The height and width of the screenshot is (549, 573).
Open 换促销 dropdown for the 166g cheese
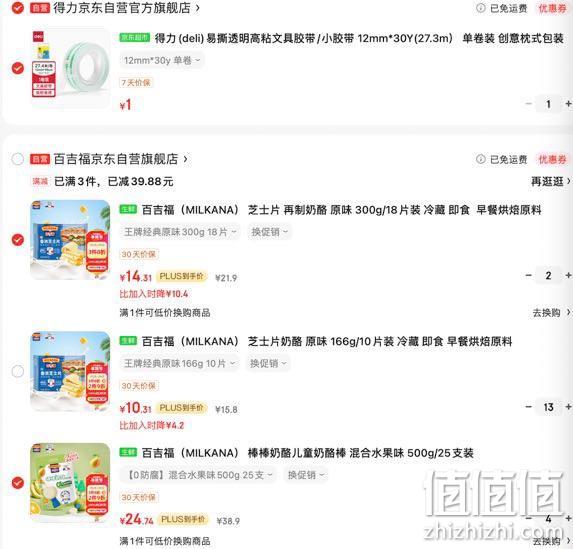(268, 363)
